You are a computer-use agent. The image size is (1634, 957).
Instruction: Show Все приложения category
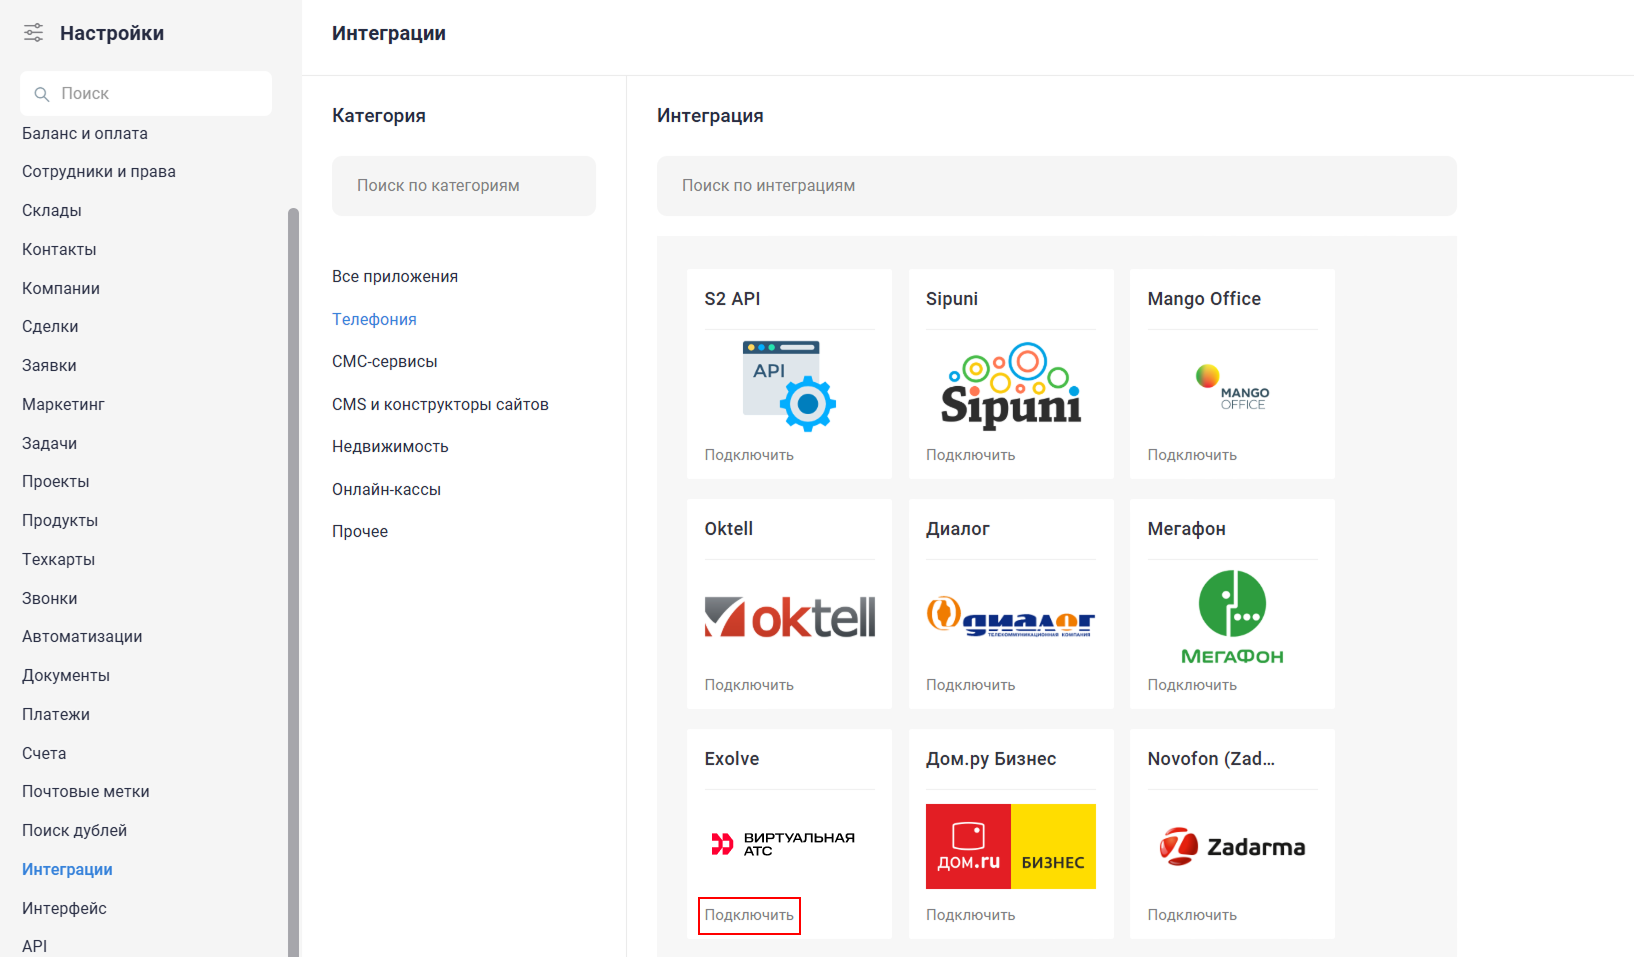point(395,277)
